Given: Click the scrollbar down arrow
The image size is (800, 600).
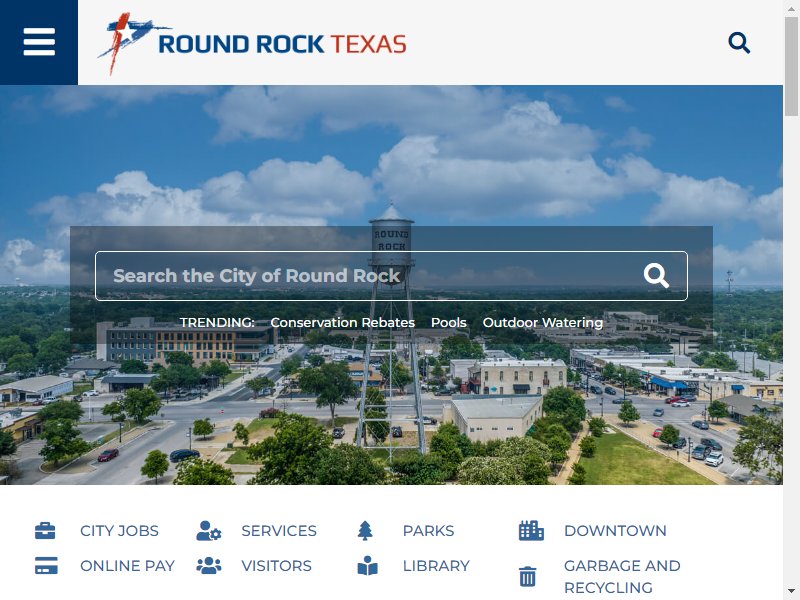Looking at the screenshot, I should coord(791,593).
